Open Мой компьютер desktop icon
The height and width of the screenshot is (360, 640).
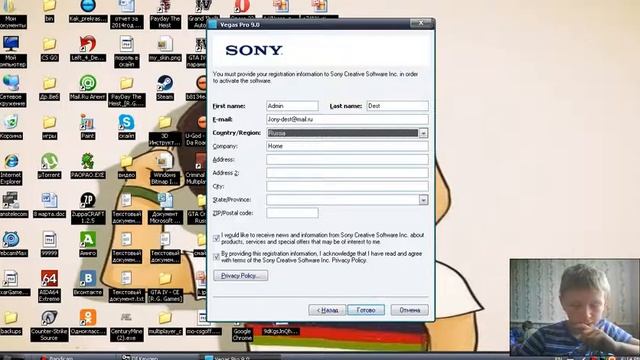[x=11, y=44]
